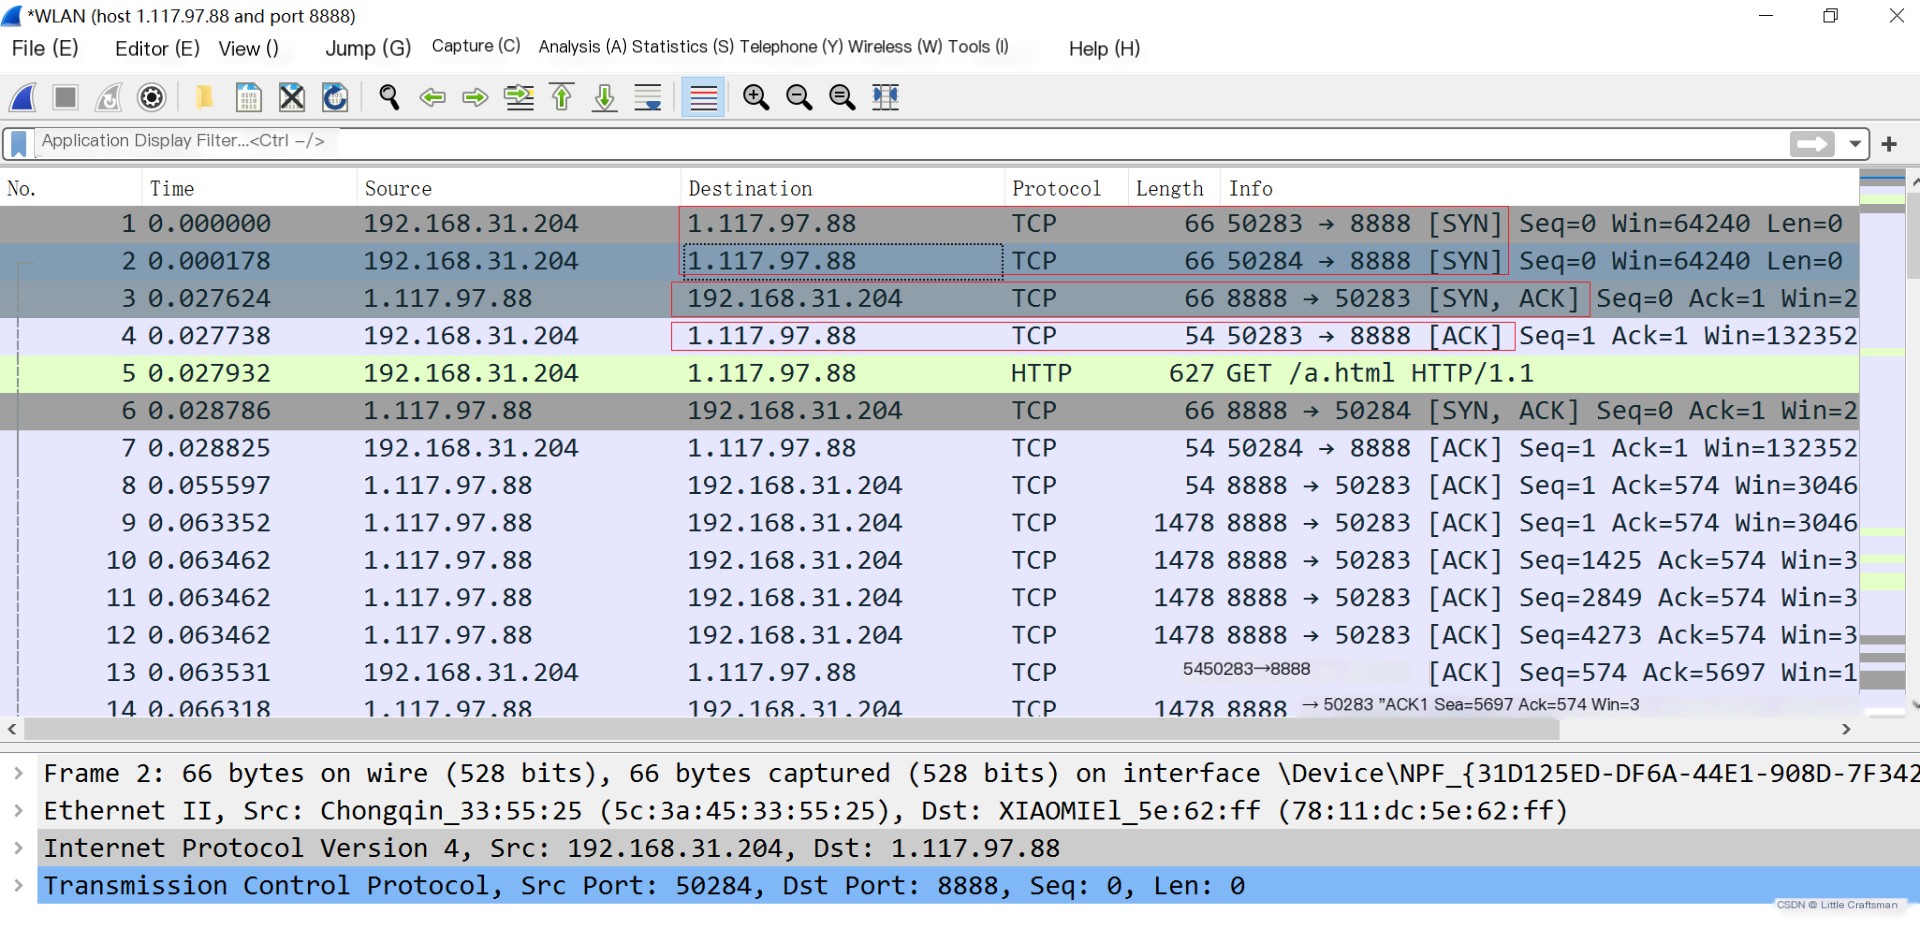This screenshot has width=1920, height=928.
Task: Jump to the last packet
Action: coord(605,97)
